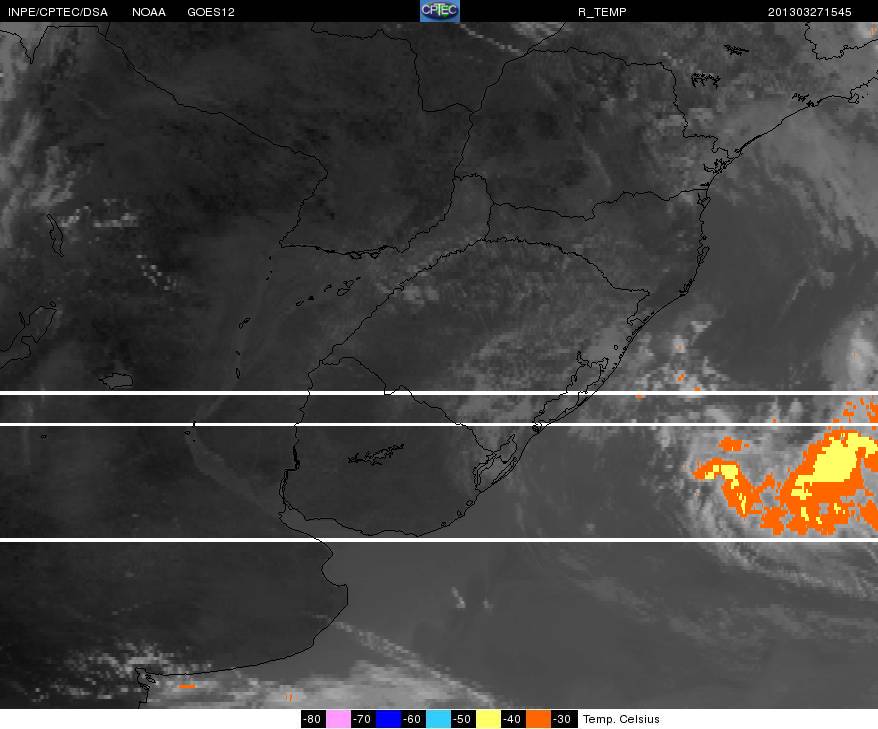This screenshot has width=878, height=729.
Task: Click the -80 legend value
Action: pyautogui.click(x=312, y=719)
